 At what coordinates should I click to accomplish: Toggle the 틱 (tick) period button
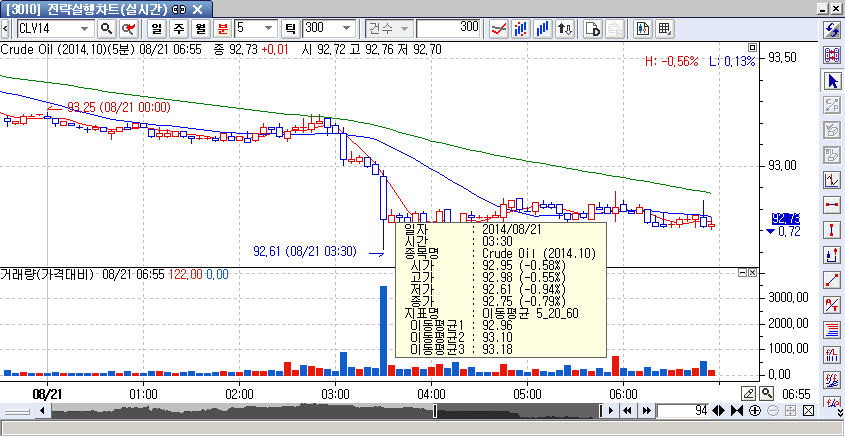(290, 28)
